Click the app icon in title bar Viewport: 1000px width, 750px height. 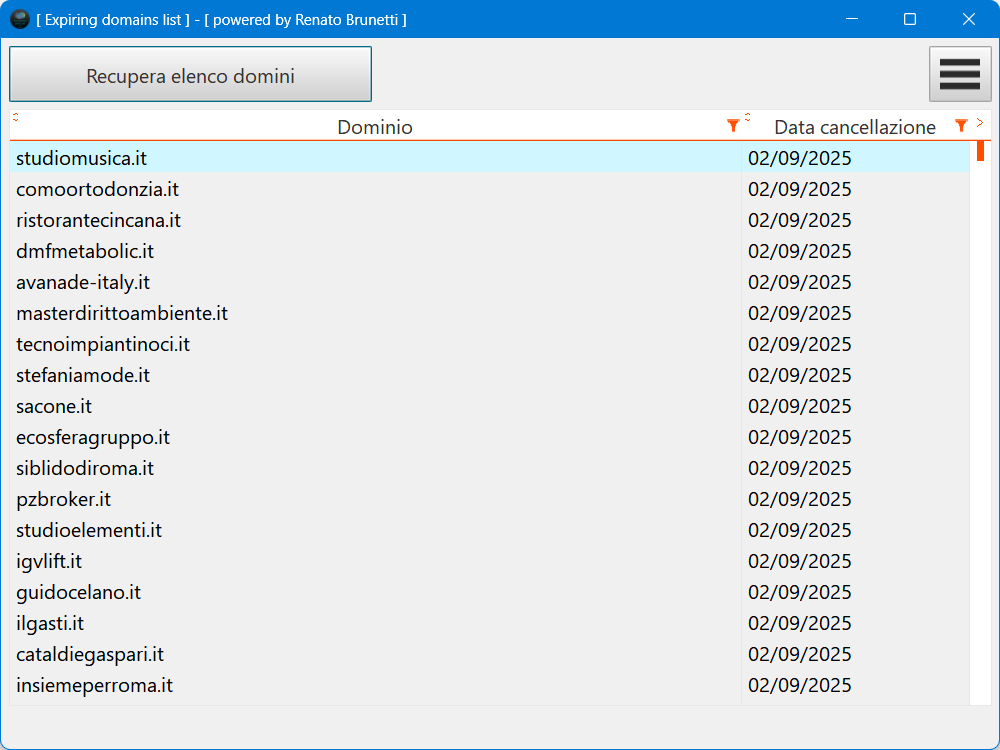point(19,19)
